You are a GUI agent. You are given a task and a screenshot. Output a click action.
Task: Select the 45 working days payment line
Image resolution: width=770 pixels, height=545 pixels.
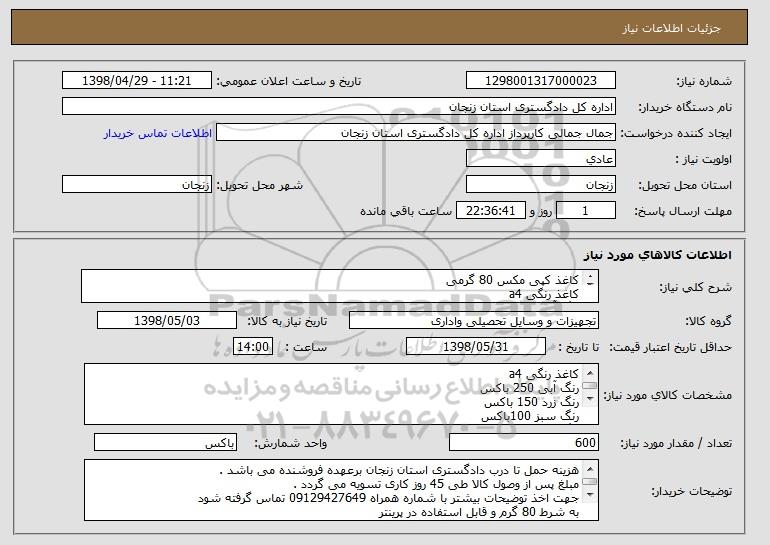pos(436,484)
